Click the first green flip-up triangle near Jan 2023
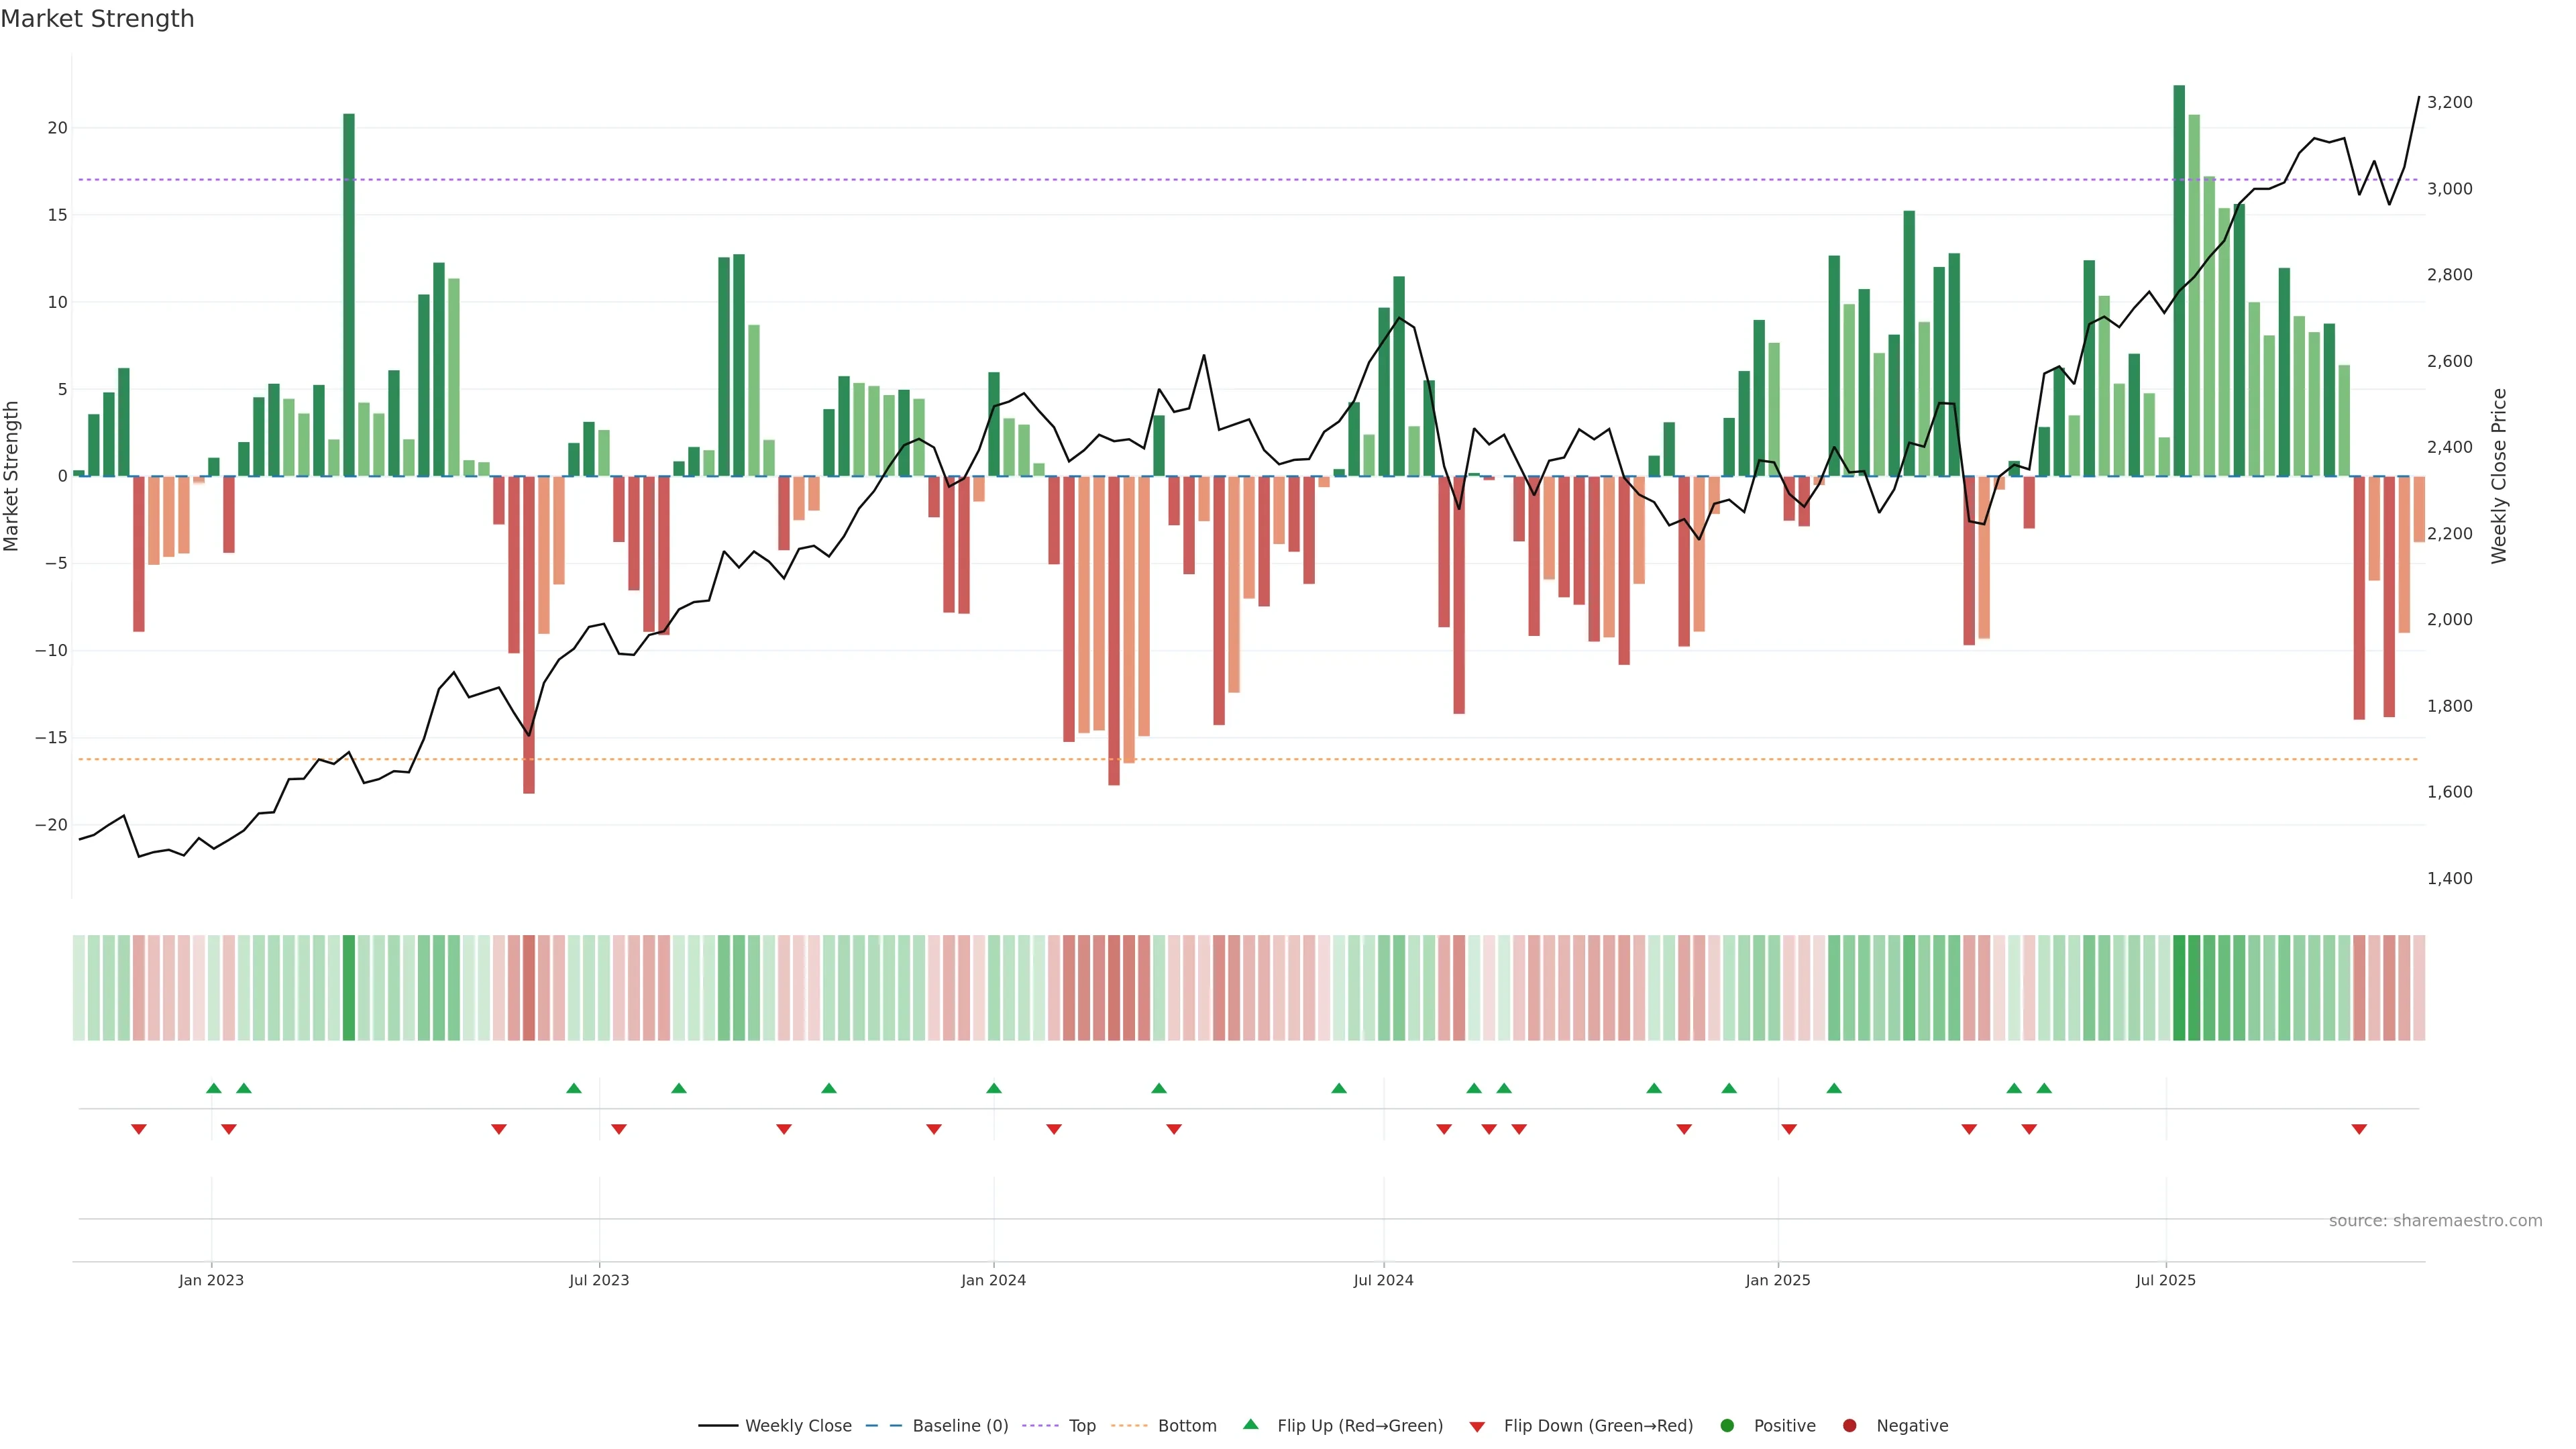 pyautogui.click(x=213, y=1088)
